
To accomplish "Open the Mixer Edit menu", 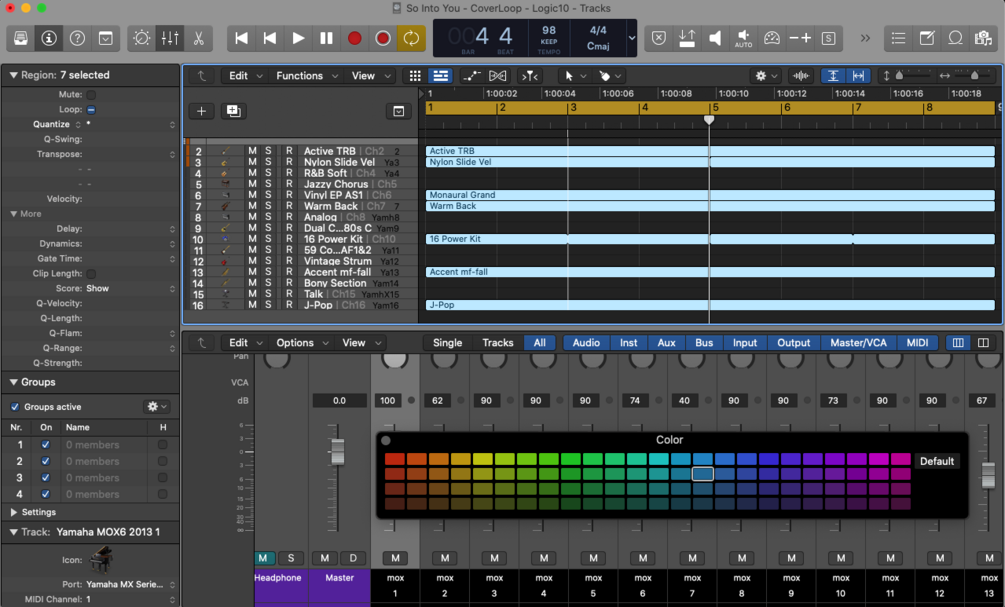I will 246,343.
